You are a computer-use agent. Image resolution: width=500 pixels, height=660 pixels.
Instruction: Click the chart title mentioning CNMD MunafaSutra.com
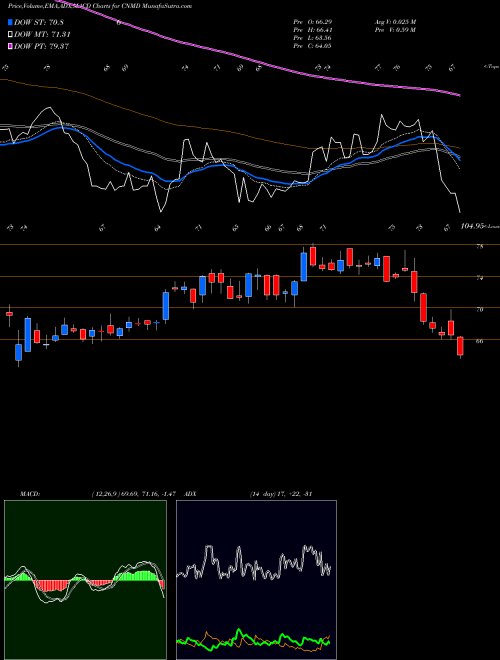pos(100,6)
